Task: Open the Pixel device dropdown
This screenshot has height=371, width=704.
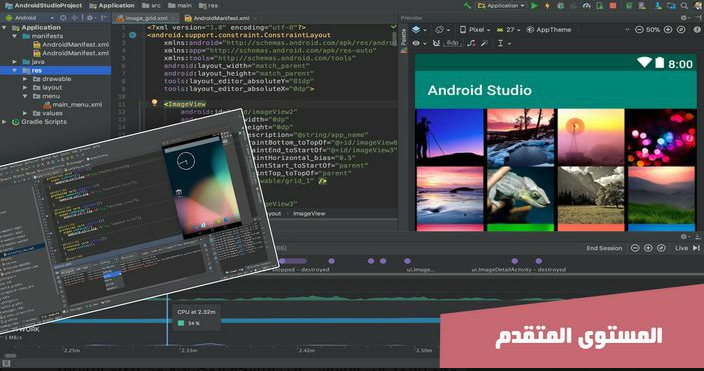Action: [x=475, y=30]
